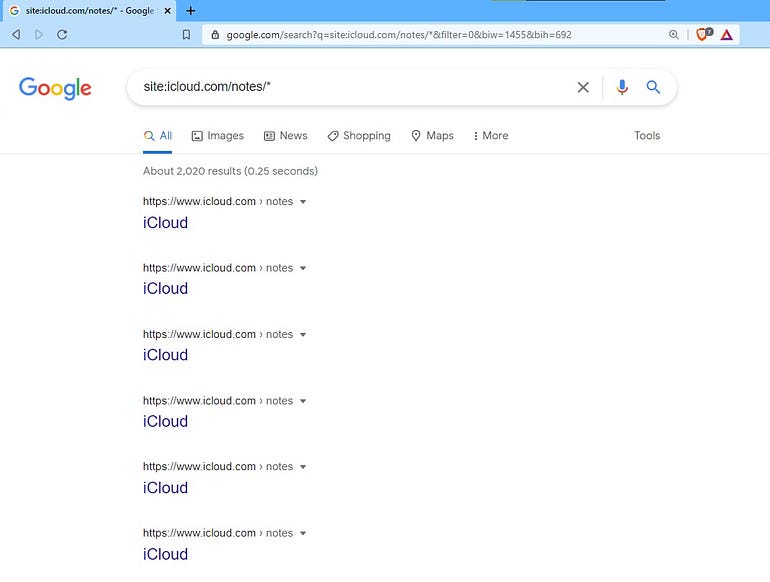Click the address bar URL
This screenshot has width=770, height=582.
tap(399, 35)
